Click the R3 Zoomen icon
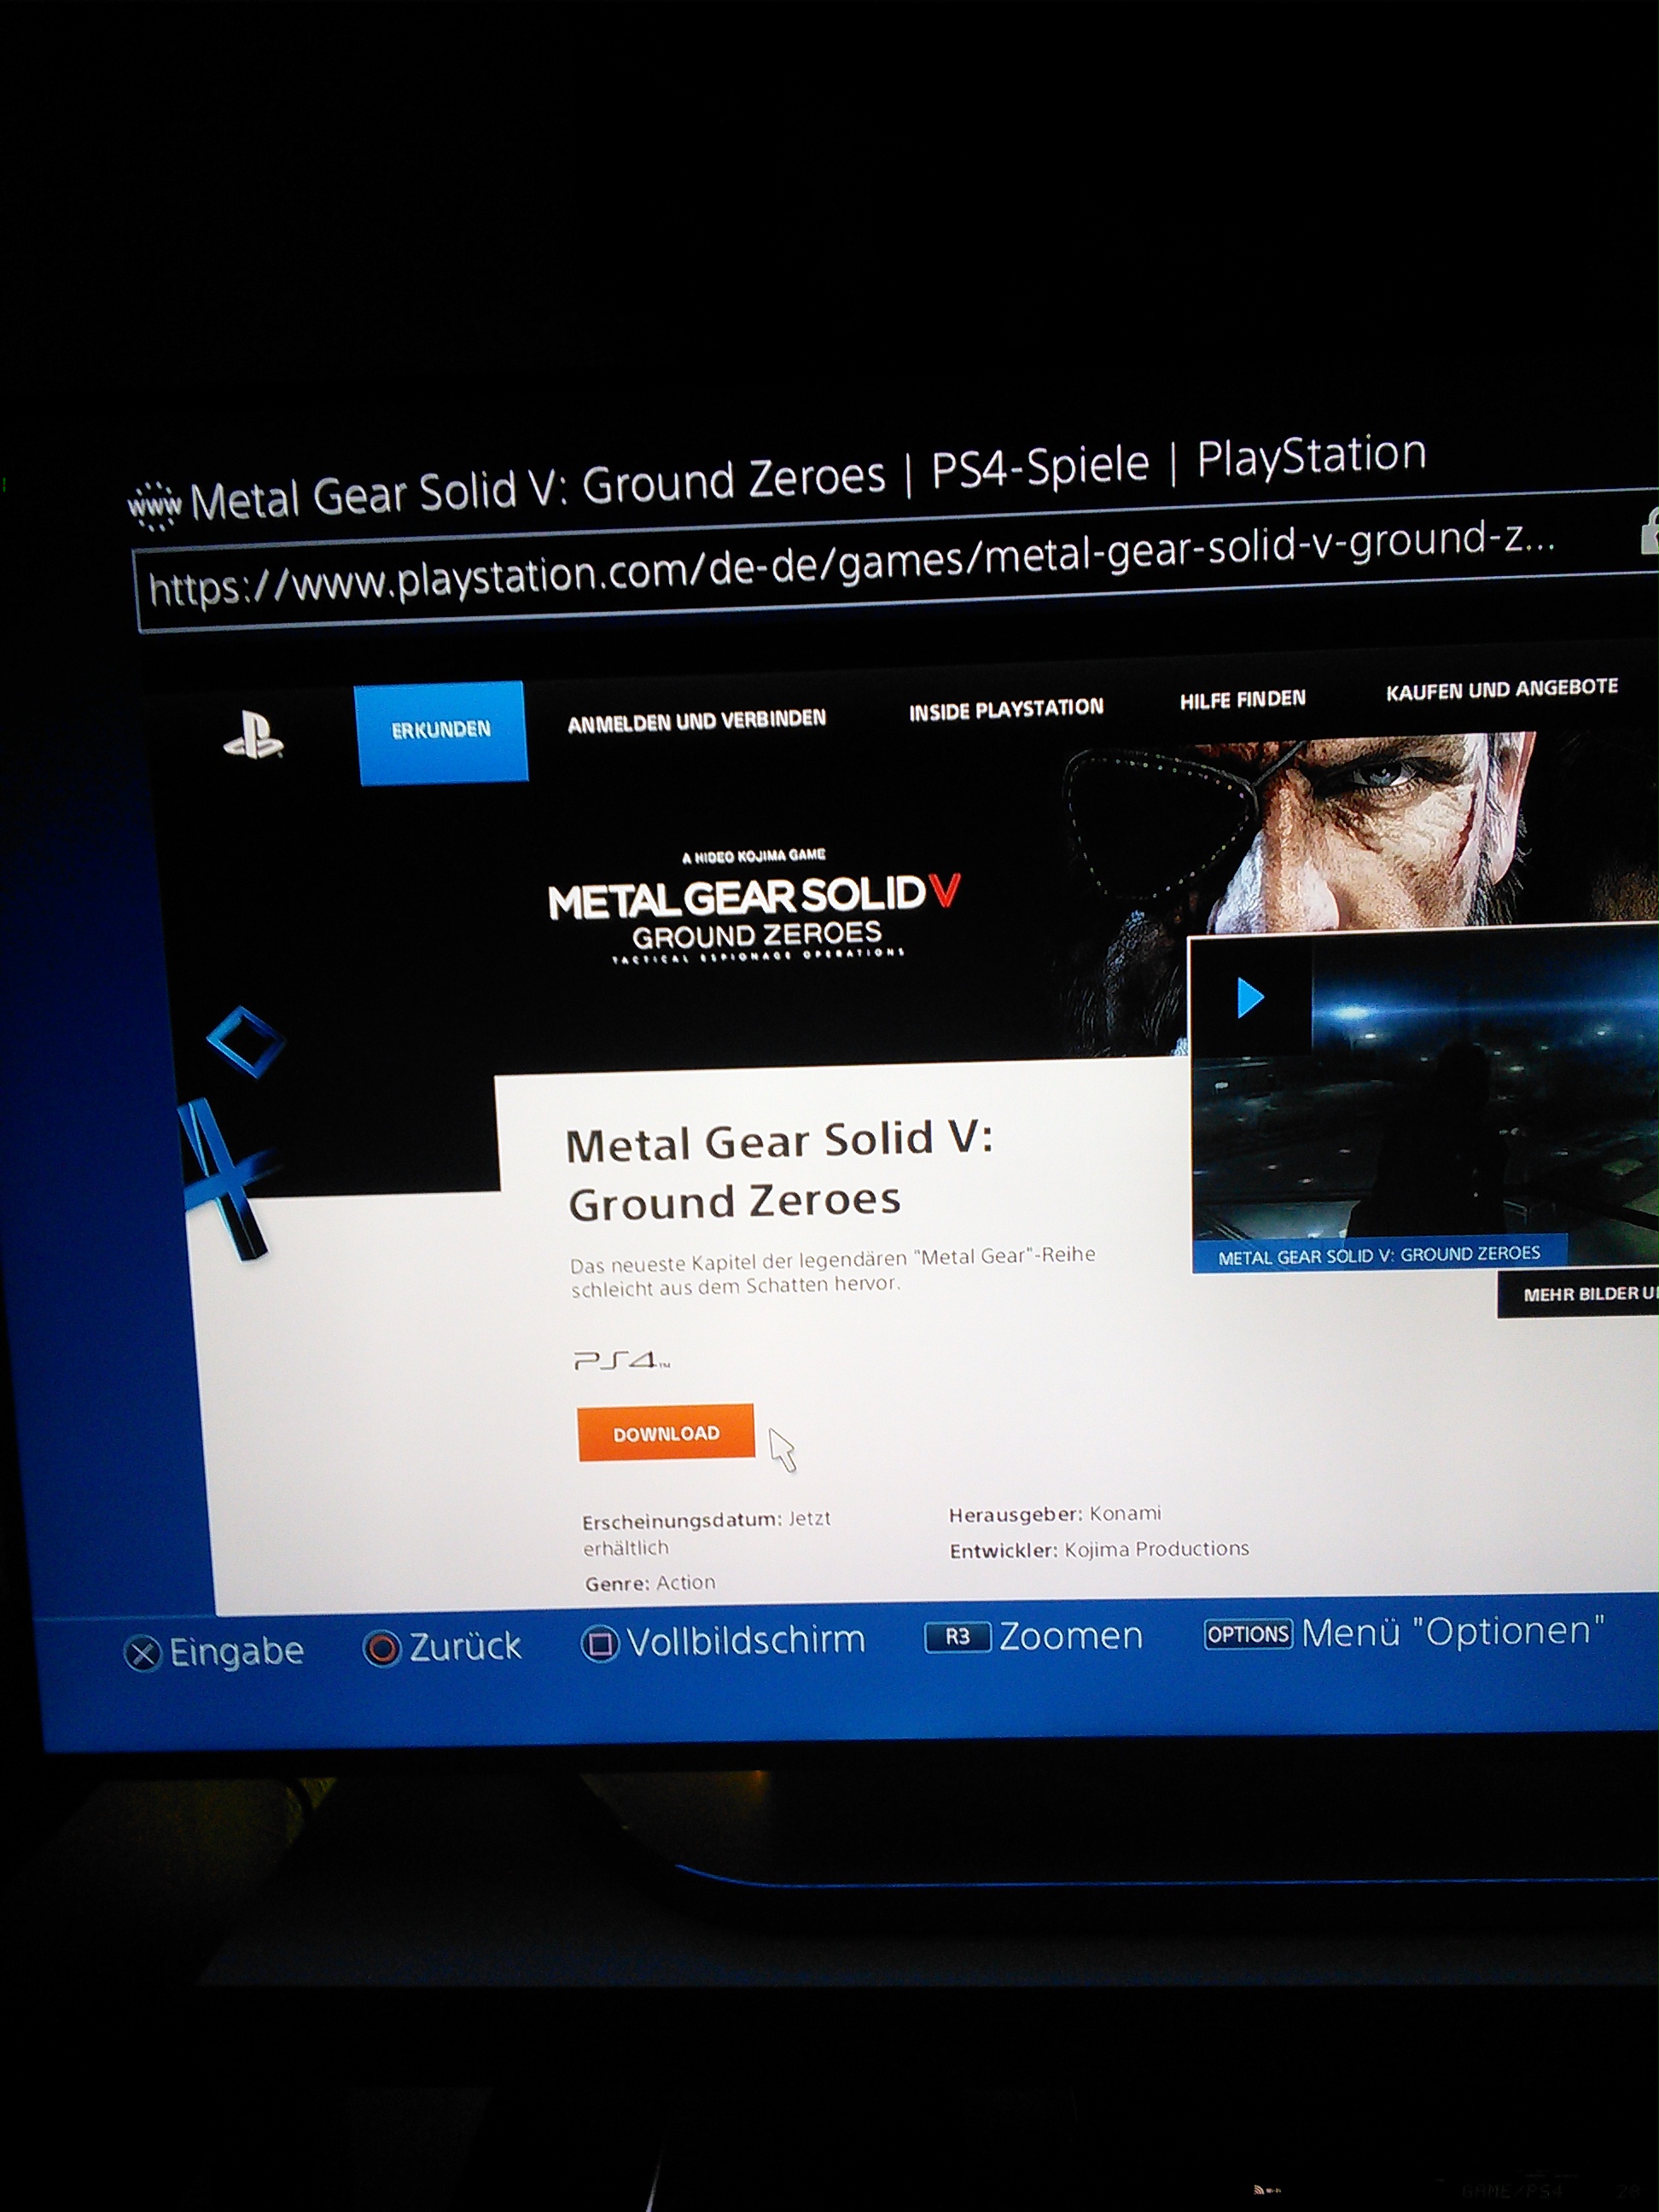This screenshot has height=2212, width=1659. [x=957, y=1637]
